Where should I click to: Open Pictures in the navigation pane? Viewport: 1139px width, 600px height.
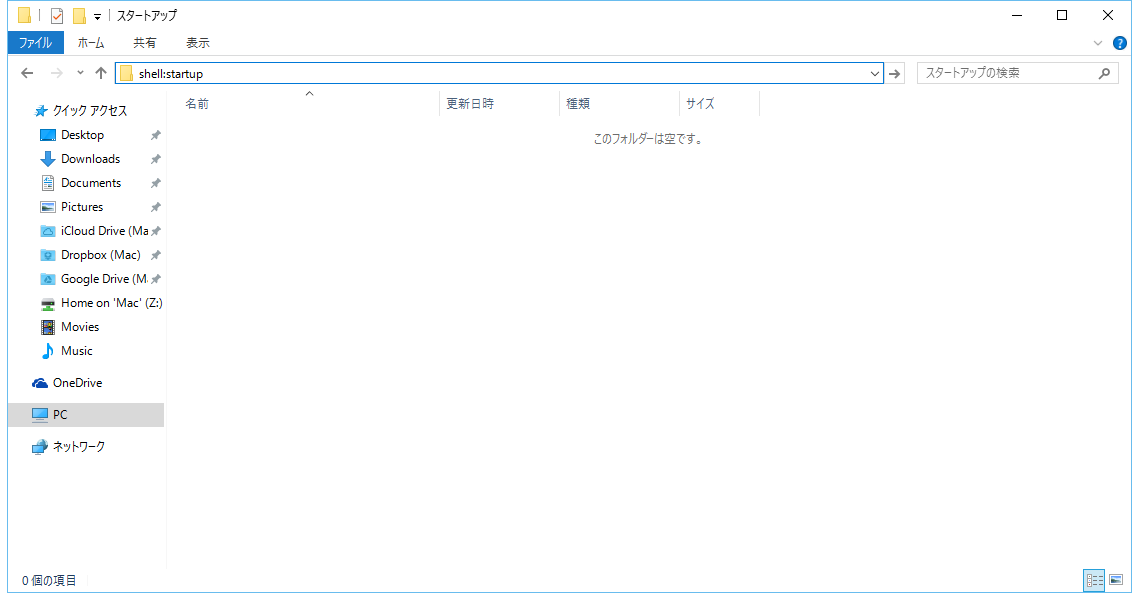[x=82, y=207]
